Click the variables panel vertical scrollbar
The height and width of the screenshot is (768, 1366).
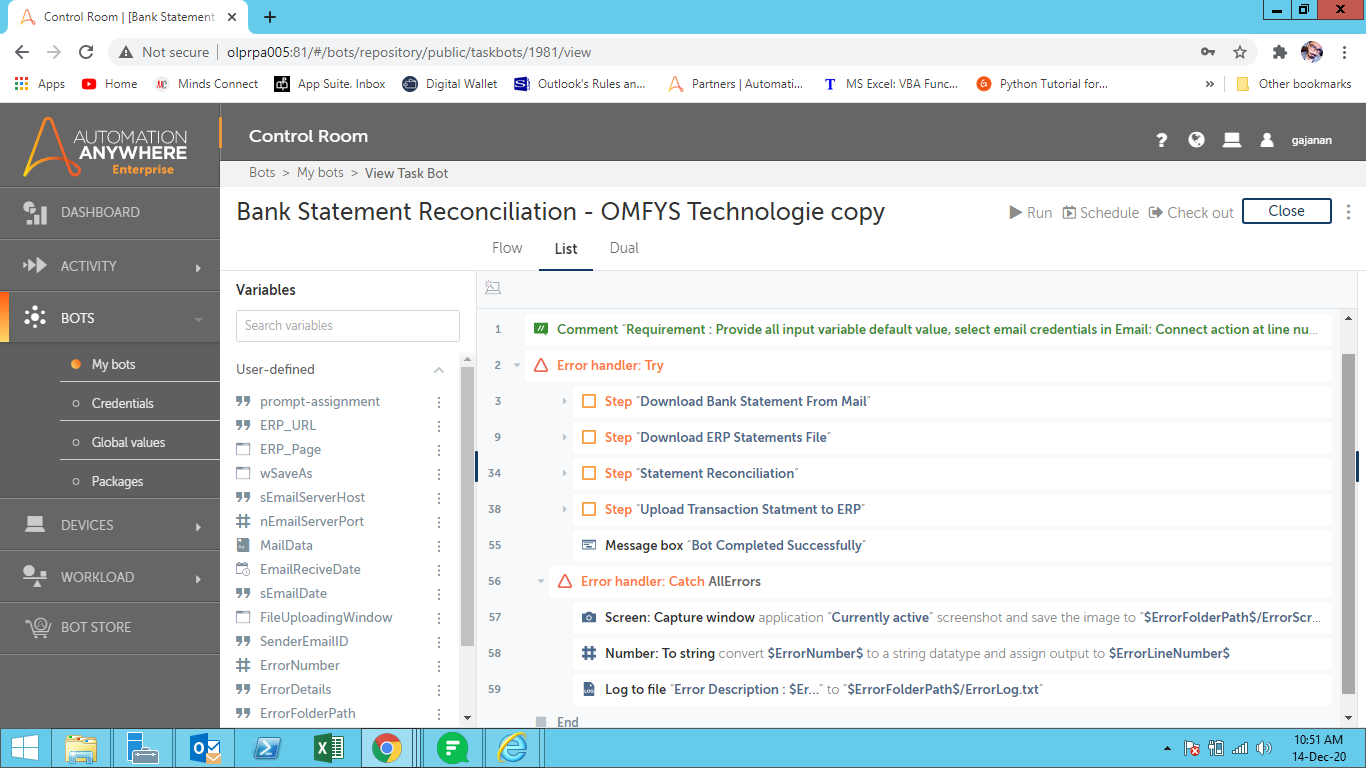(x=466, y=500)
